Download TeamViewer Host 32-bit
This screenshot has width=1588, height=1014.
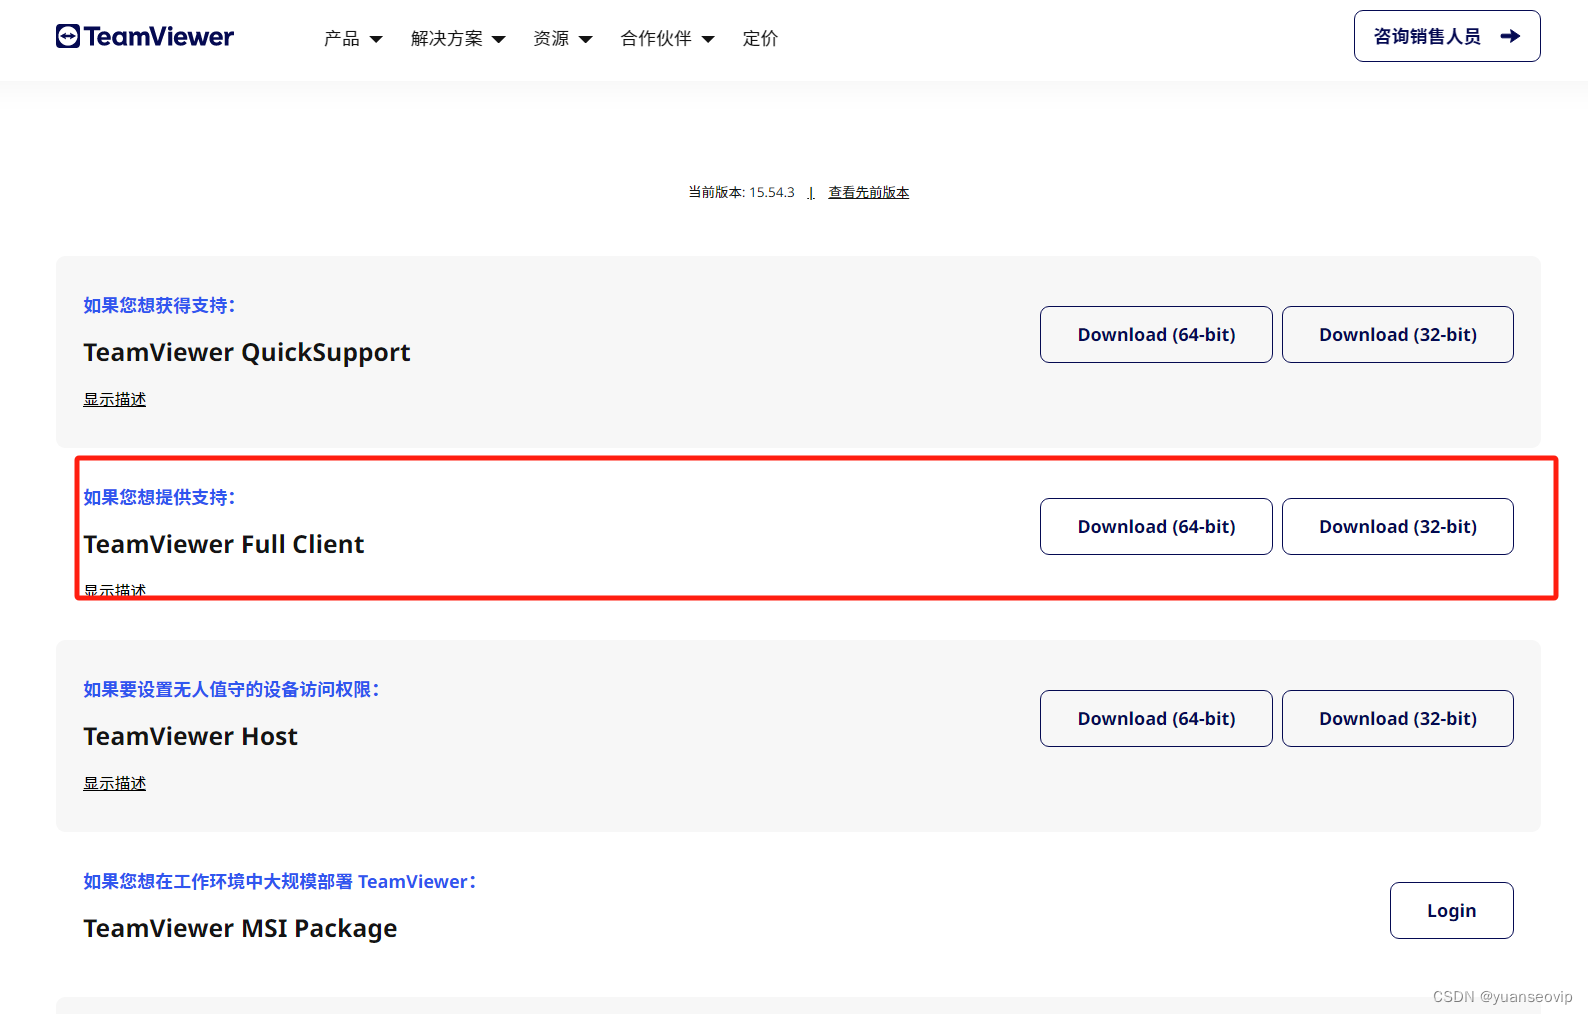click(x=1398, y=719)
